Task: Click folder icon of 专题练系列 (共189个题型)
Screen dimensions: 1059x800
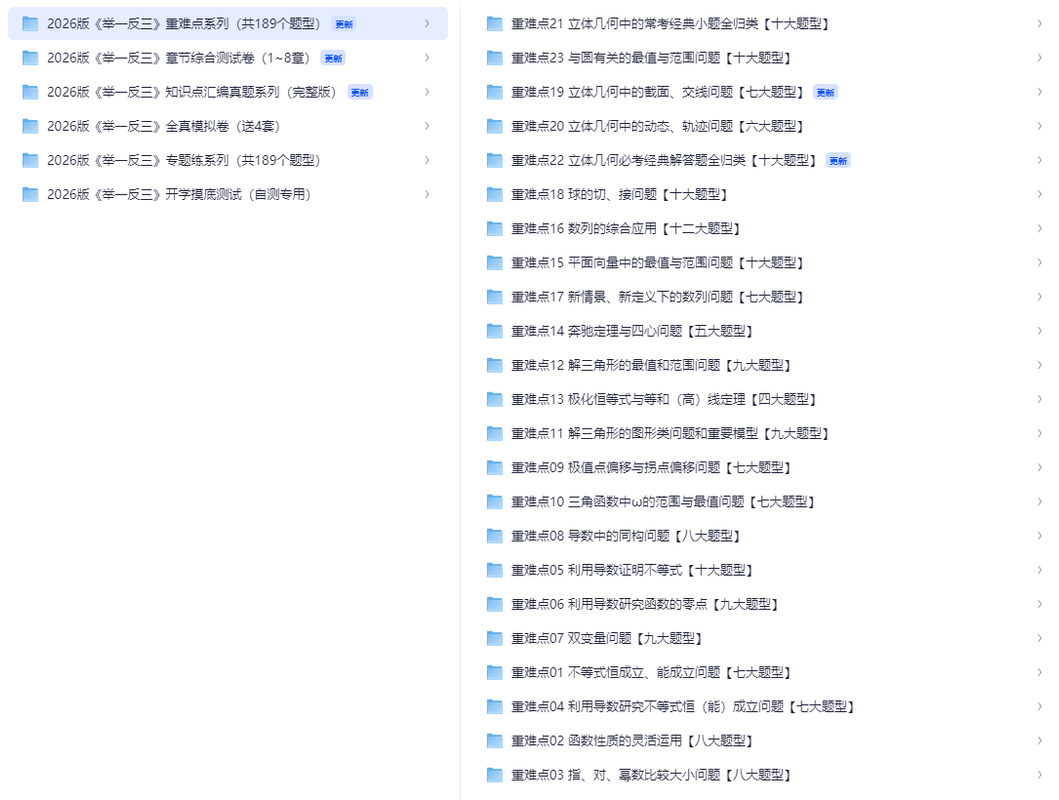Action: point(30,160)
